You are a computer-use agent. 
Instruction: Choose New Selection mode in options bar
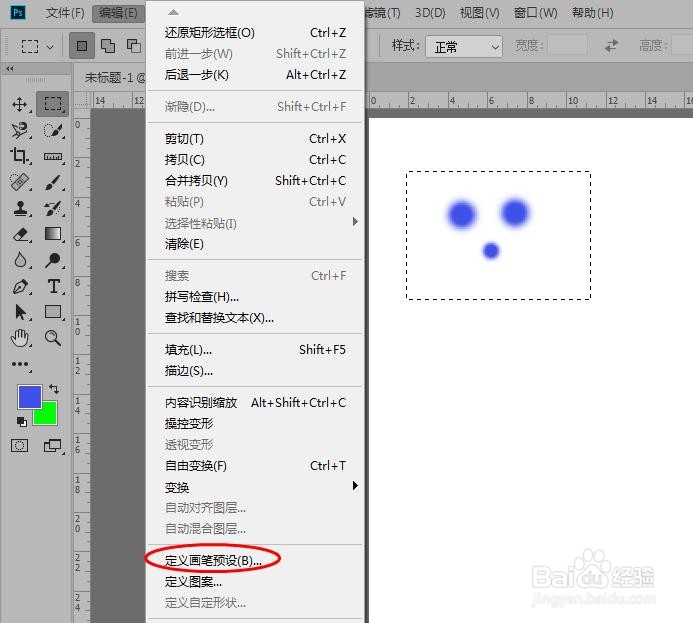click(82, 46)
